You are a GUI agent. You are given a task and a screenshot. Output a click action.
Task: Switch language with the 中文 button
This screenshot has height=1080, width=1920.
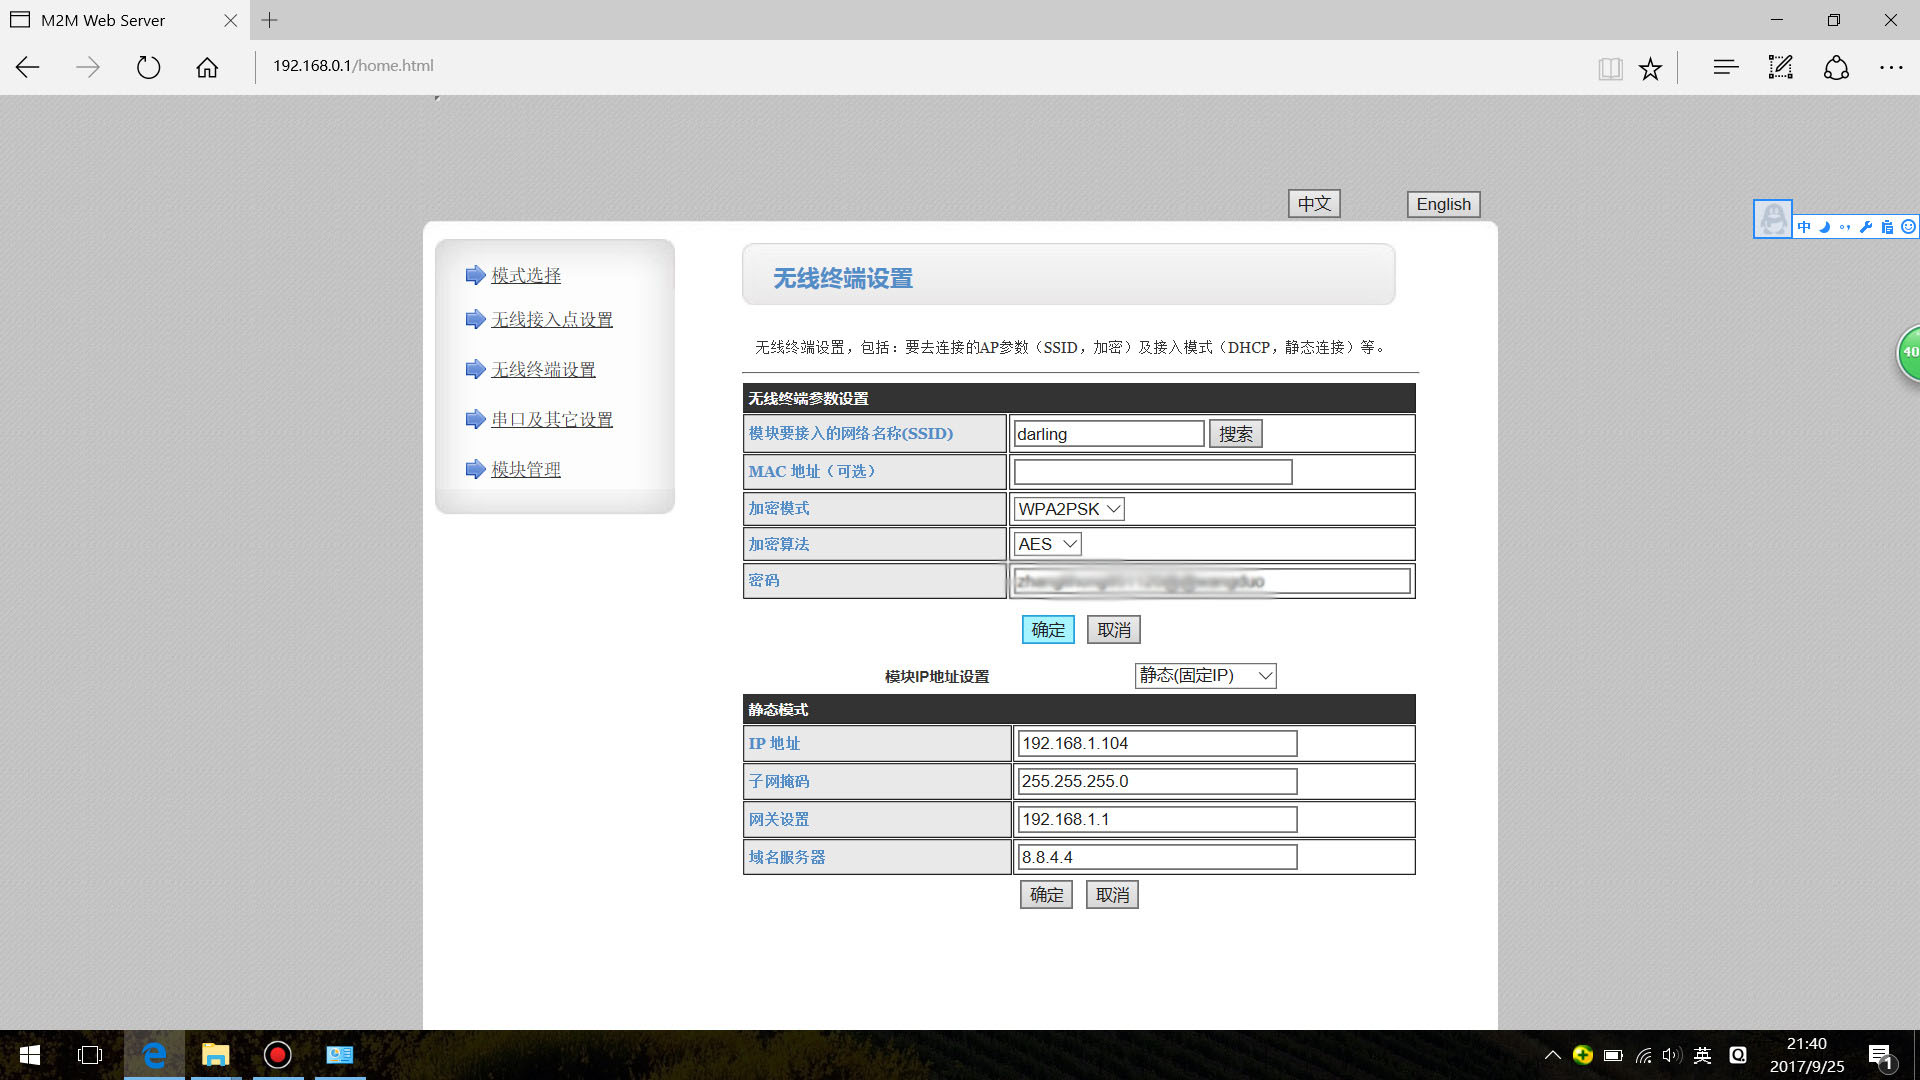pyautogui.click(x=1313, y=204)
